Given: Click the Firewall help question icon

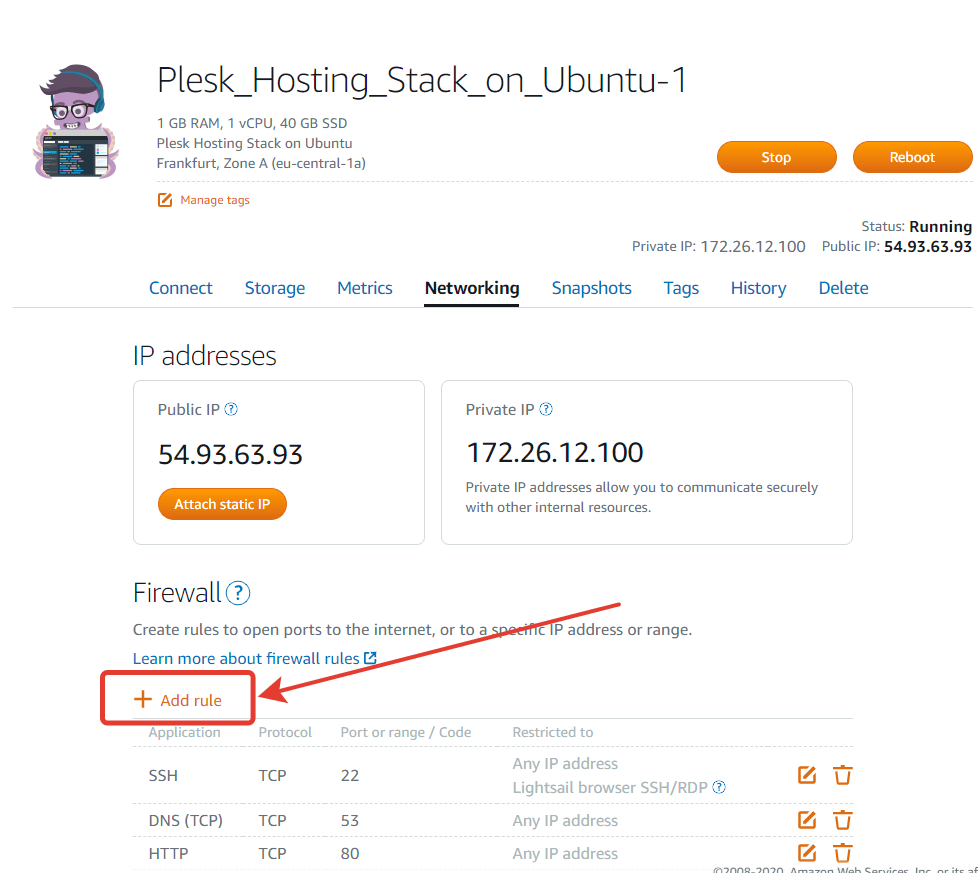Looking at the screenshot, I should point(238,593).
